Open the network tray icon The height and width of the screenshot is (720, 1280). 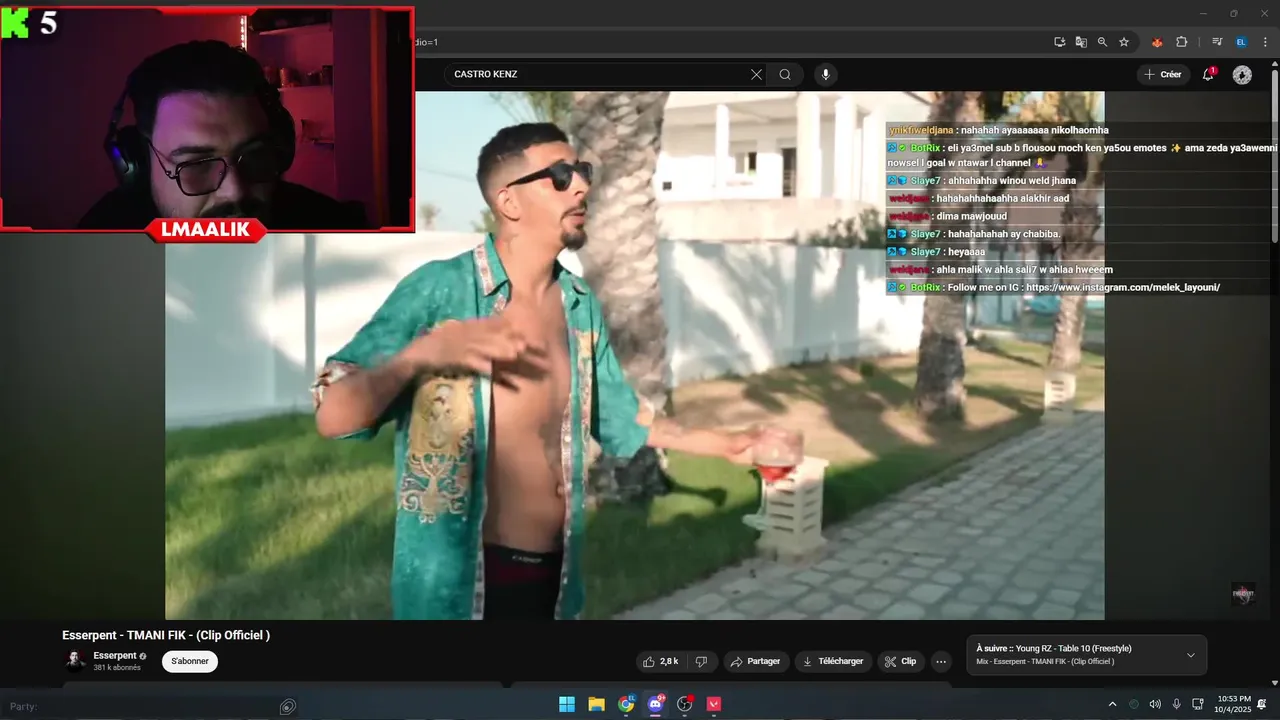pyautogui.click(x=1198, y=704)
